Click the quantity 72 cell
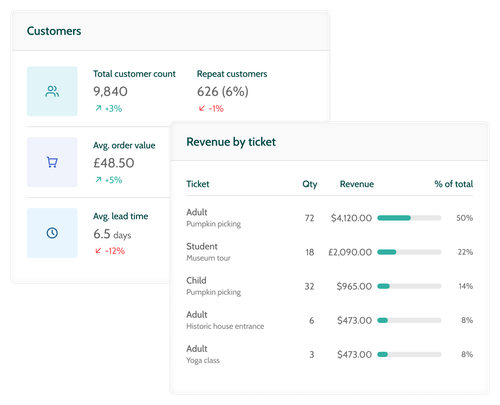 point(309,218)
